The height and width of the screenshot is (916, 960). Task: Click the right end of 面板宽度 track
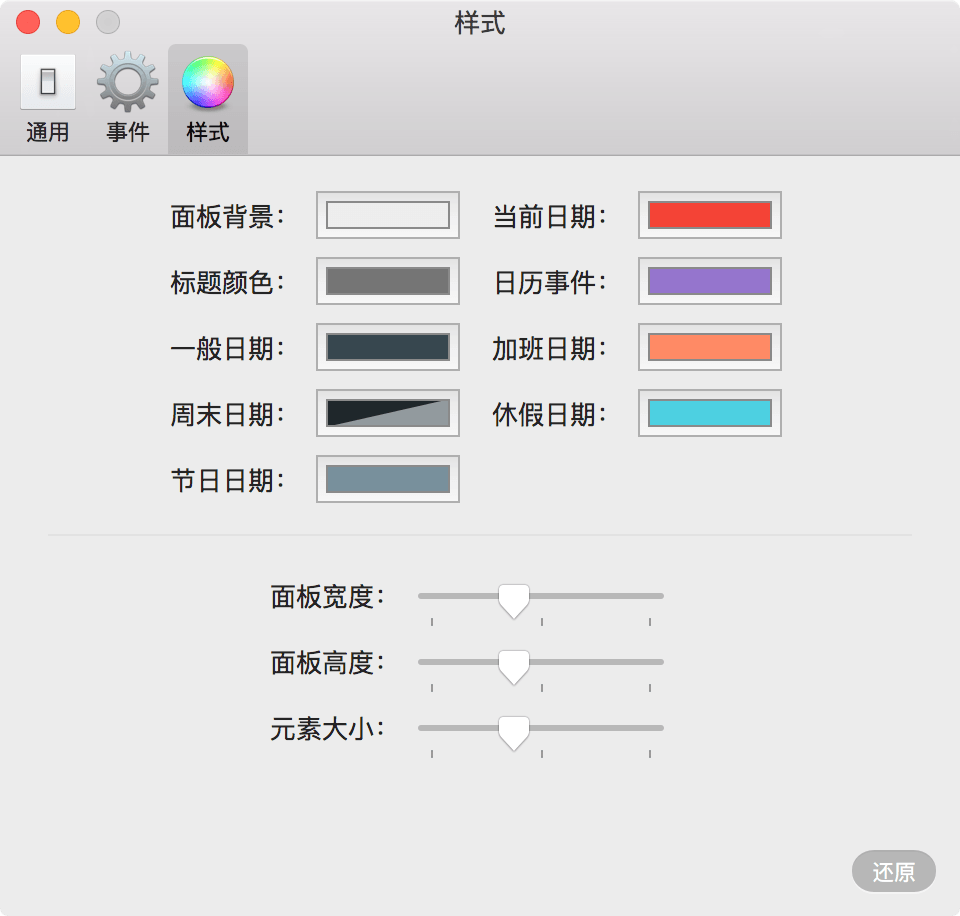[x=660, y=596]
